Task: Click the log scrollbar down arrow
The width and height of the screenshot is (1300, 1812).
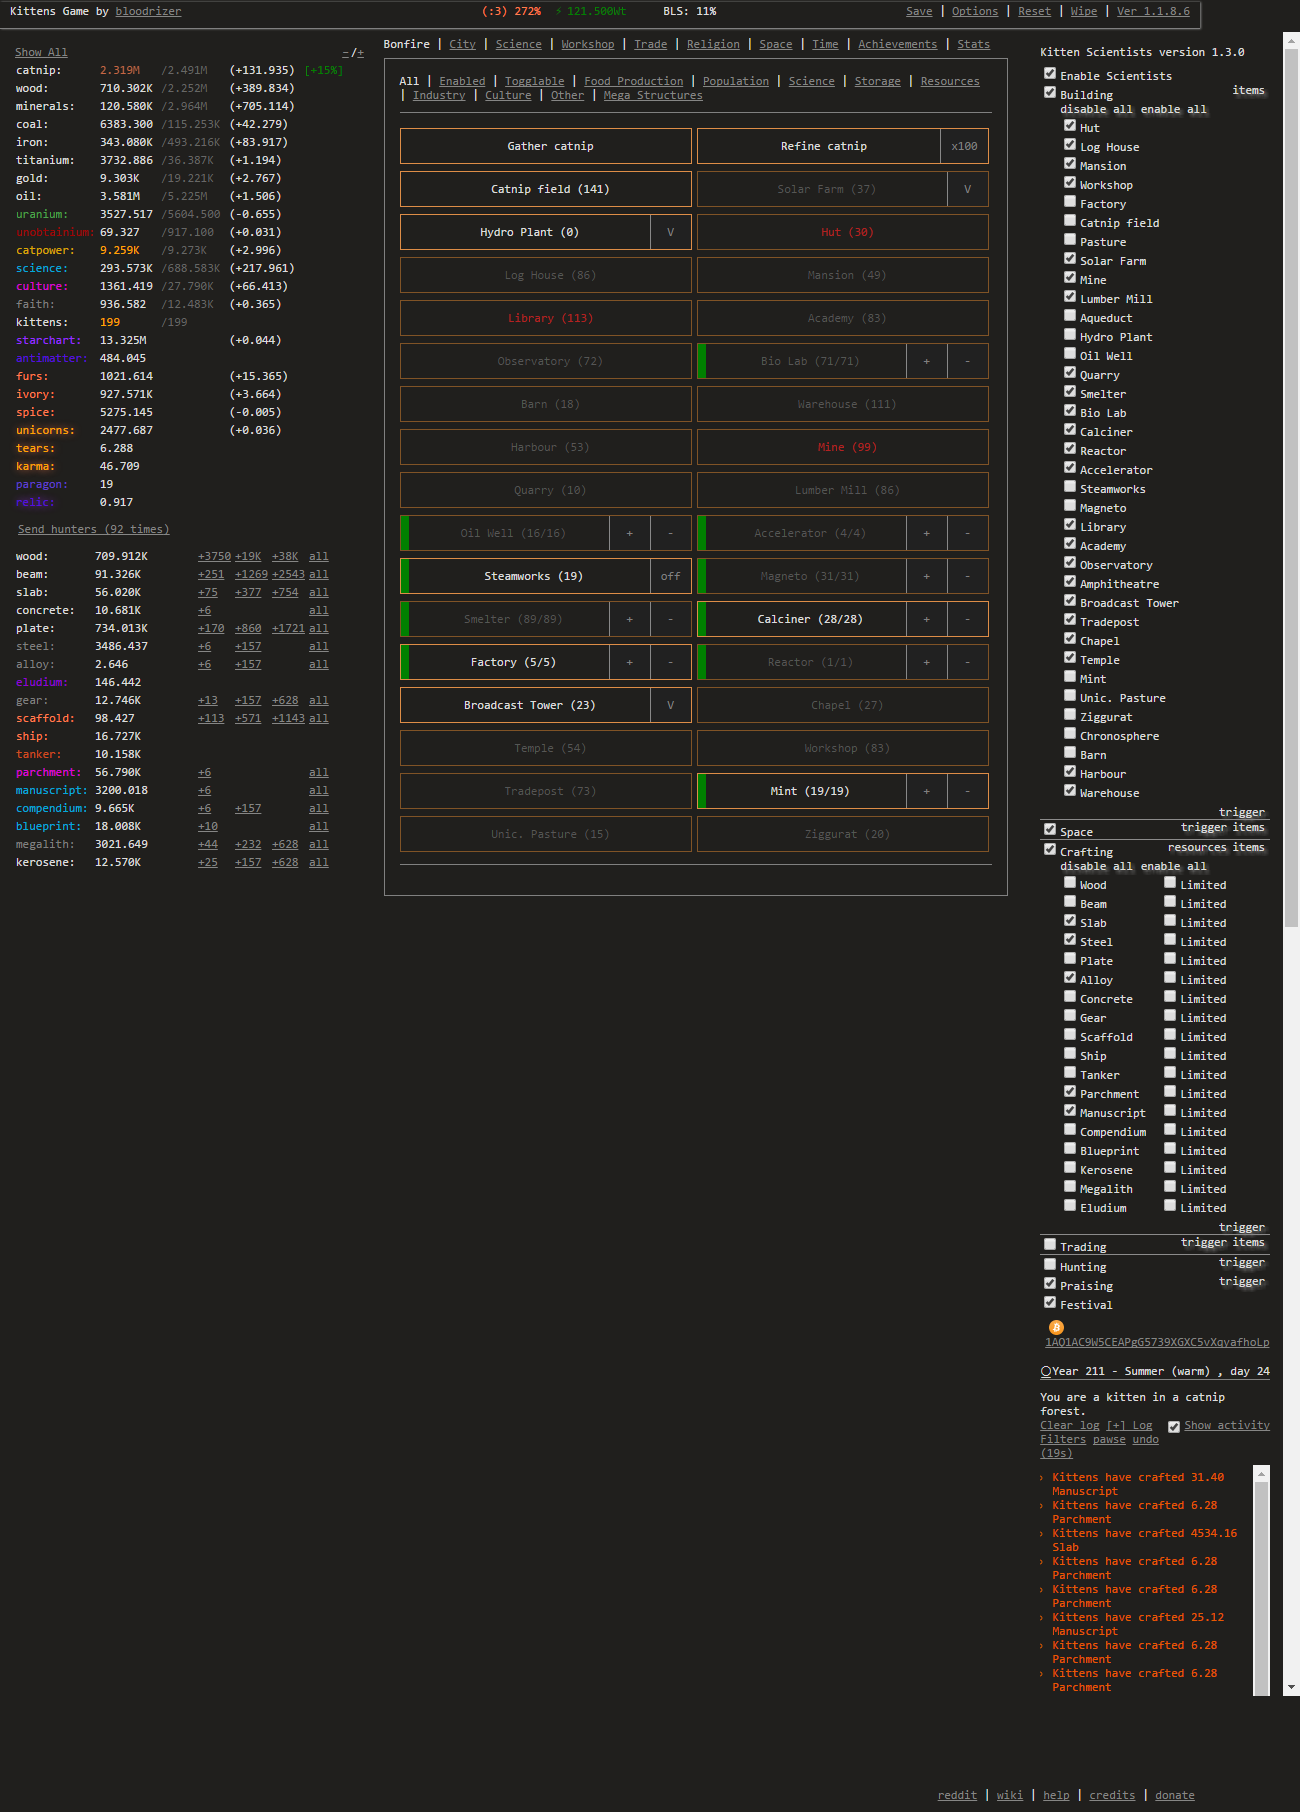Action: [1262, 1687]
